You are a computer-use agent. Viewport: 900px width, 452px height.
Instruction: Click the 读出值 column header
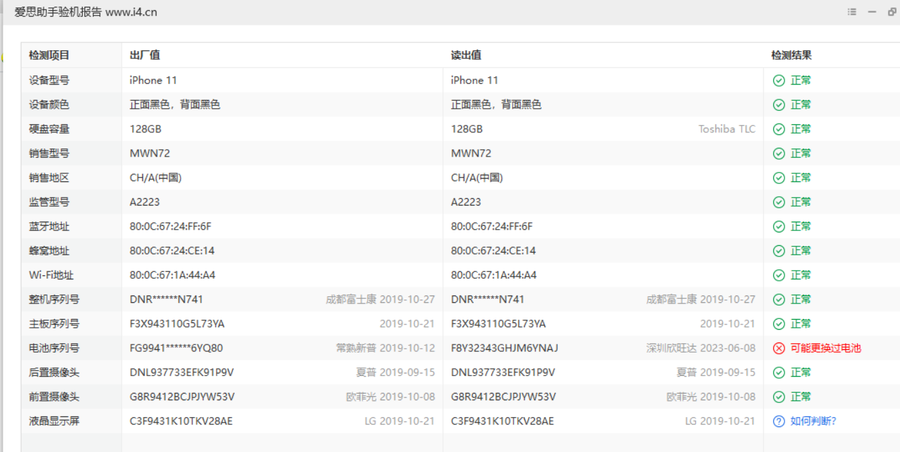[x=466, y=55]
